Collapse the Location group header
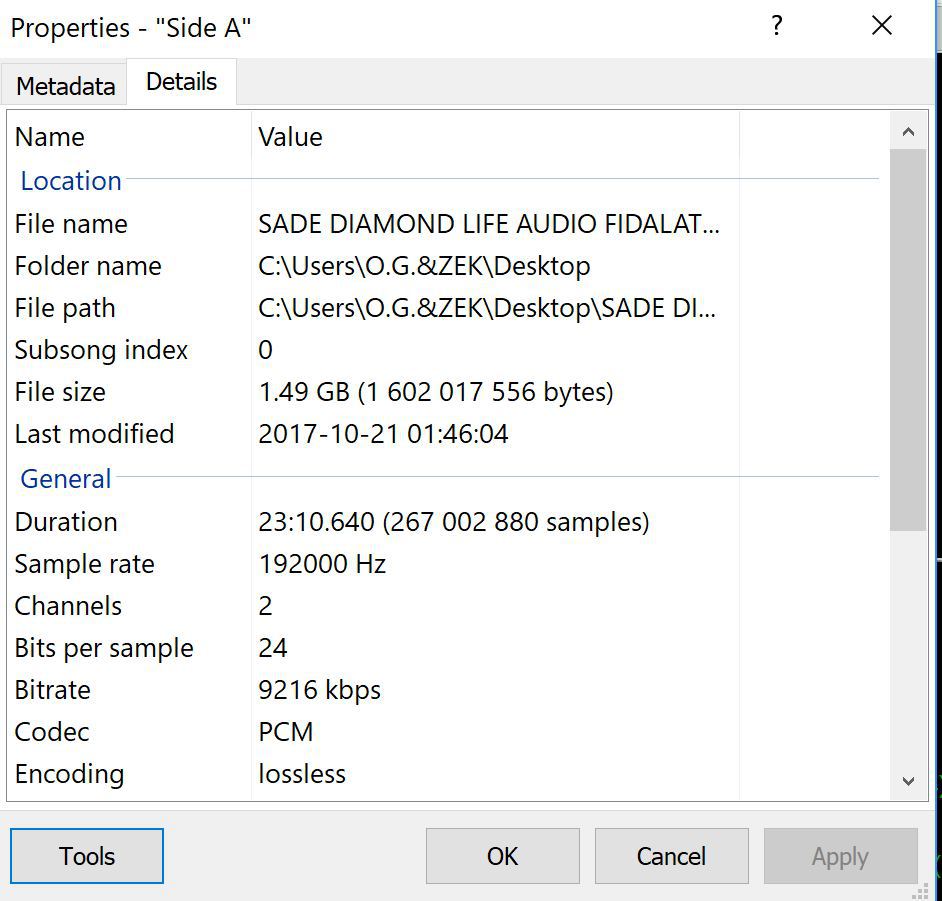The height and width of the screenshot is (901, 942). (x=71, y=181)
